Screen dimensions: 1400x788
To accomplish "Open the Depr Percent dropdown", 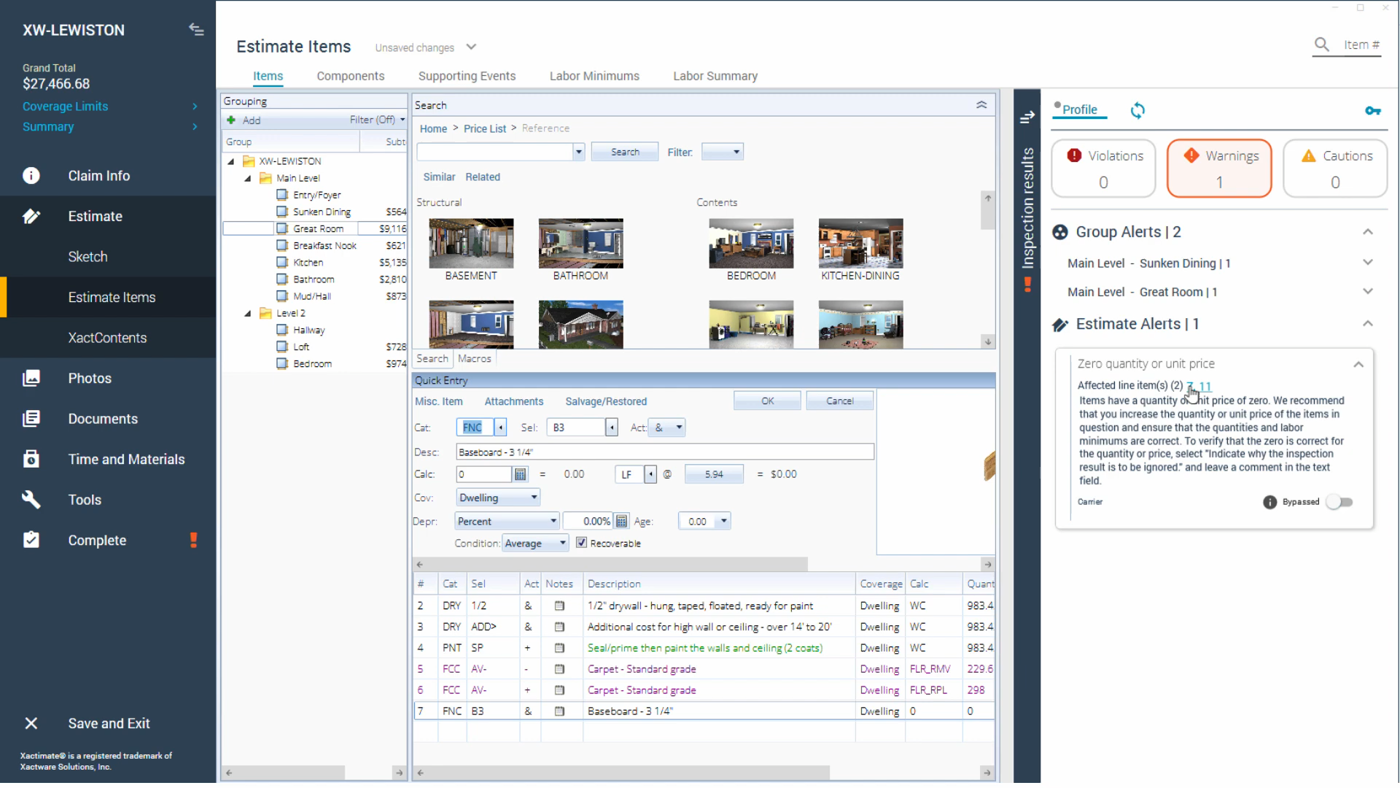I will point(507,521).
